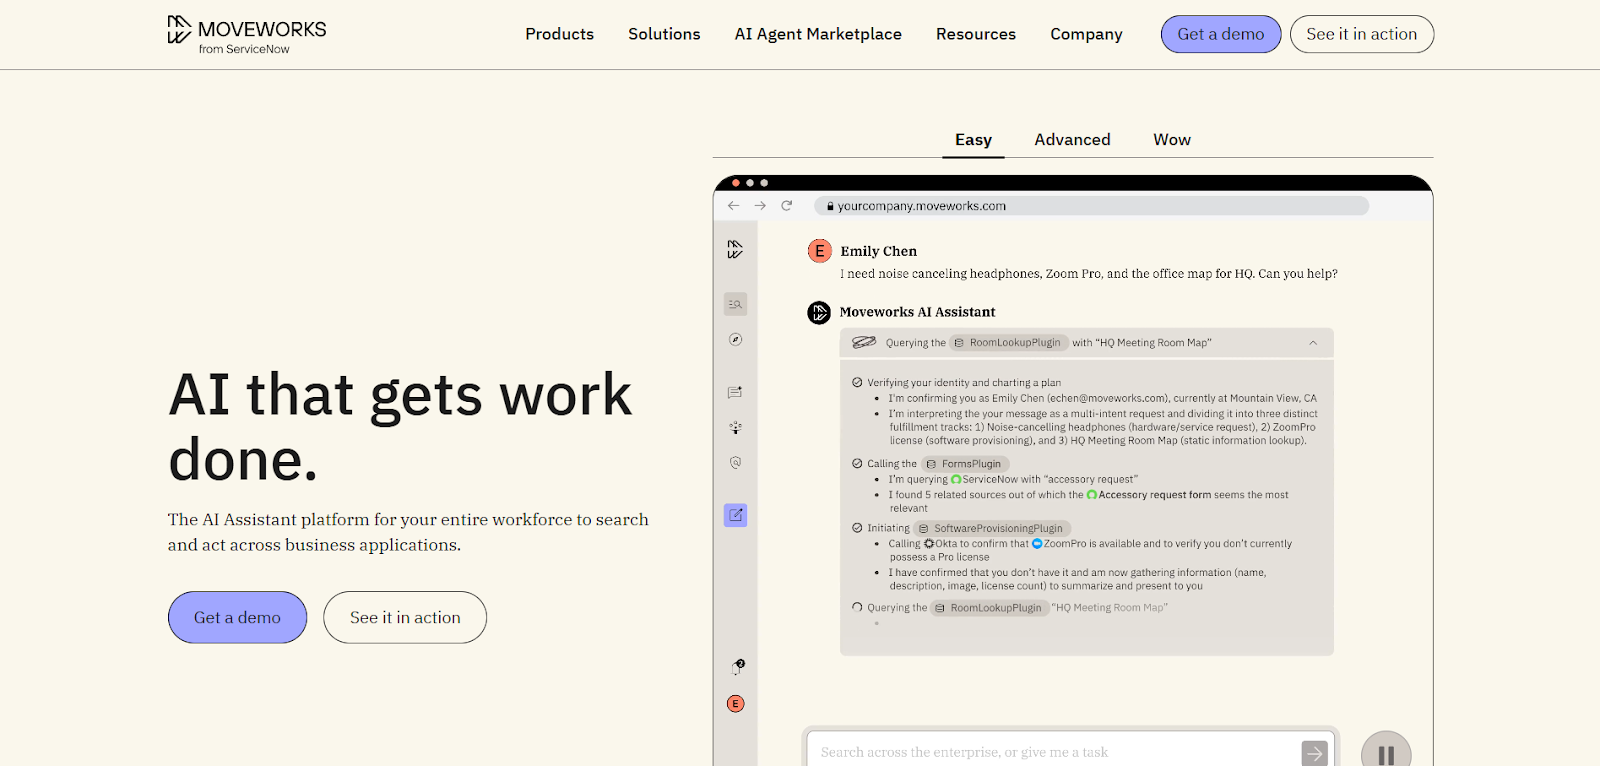1600x766 pixels.
Task: Click the RoomLookupPlugin chip in the header row
Action: tap(1008, 343)
